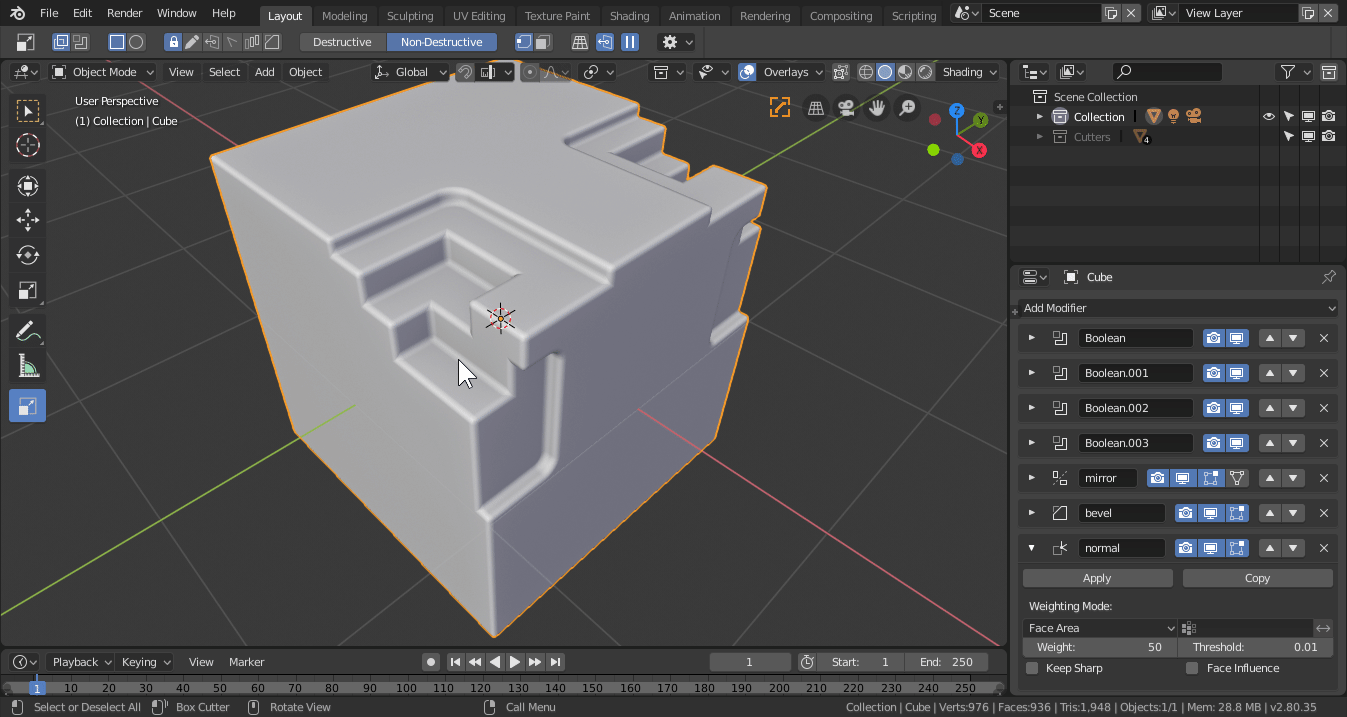Click the Weight value slider
Image resolution: width=1347 pixels, height=717 pixels.
click(1099, 647)
